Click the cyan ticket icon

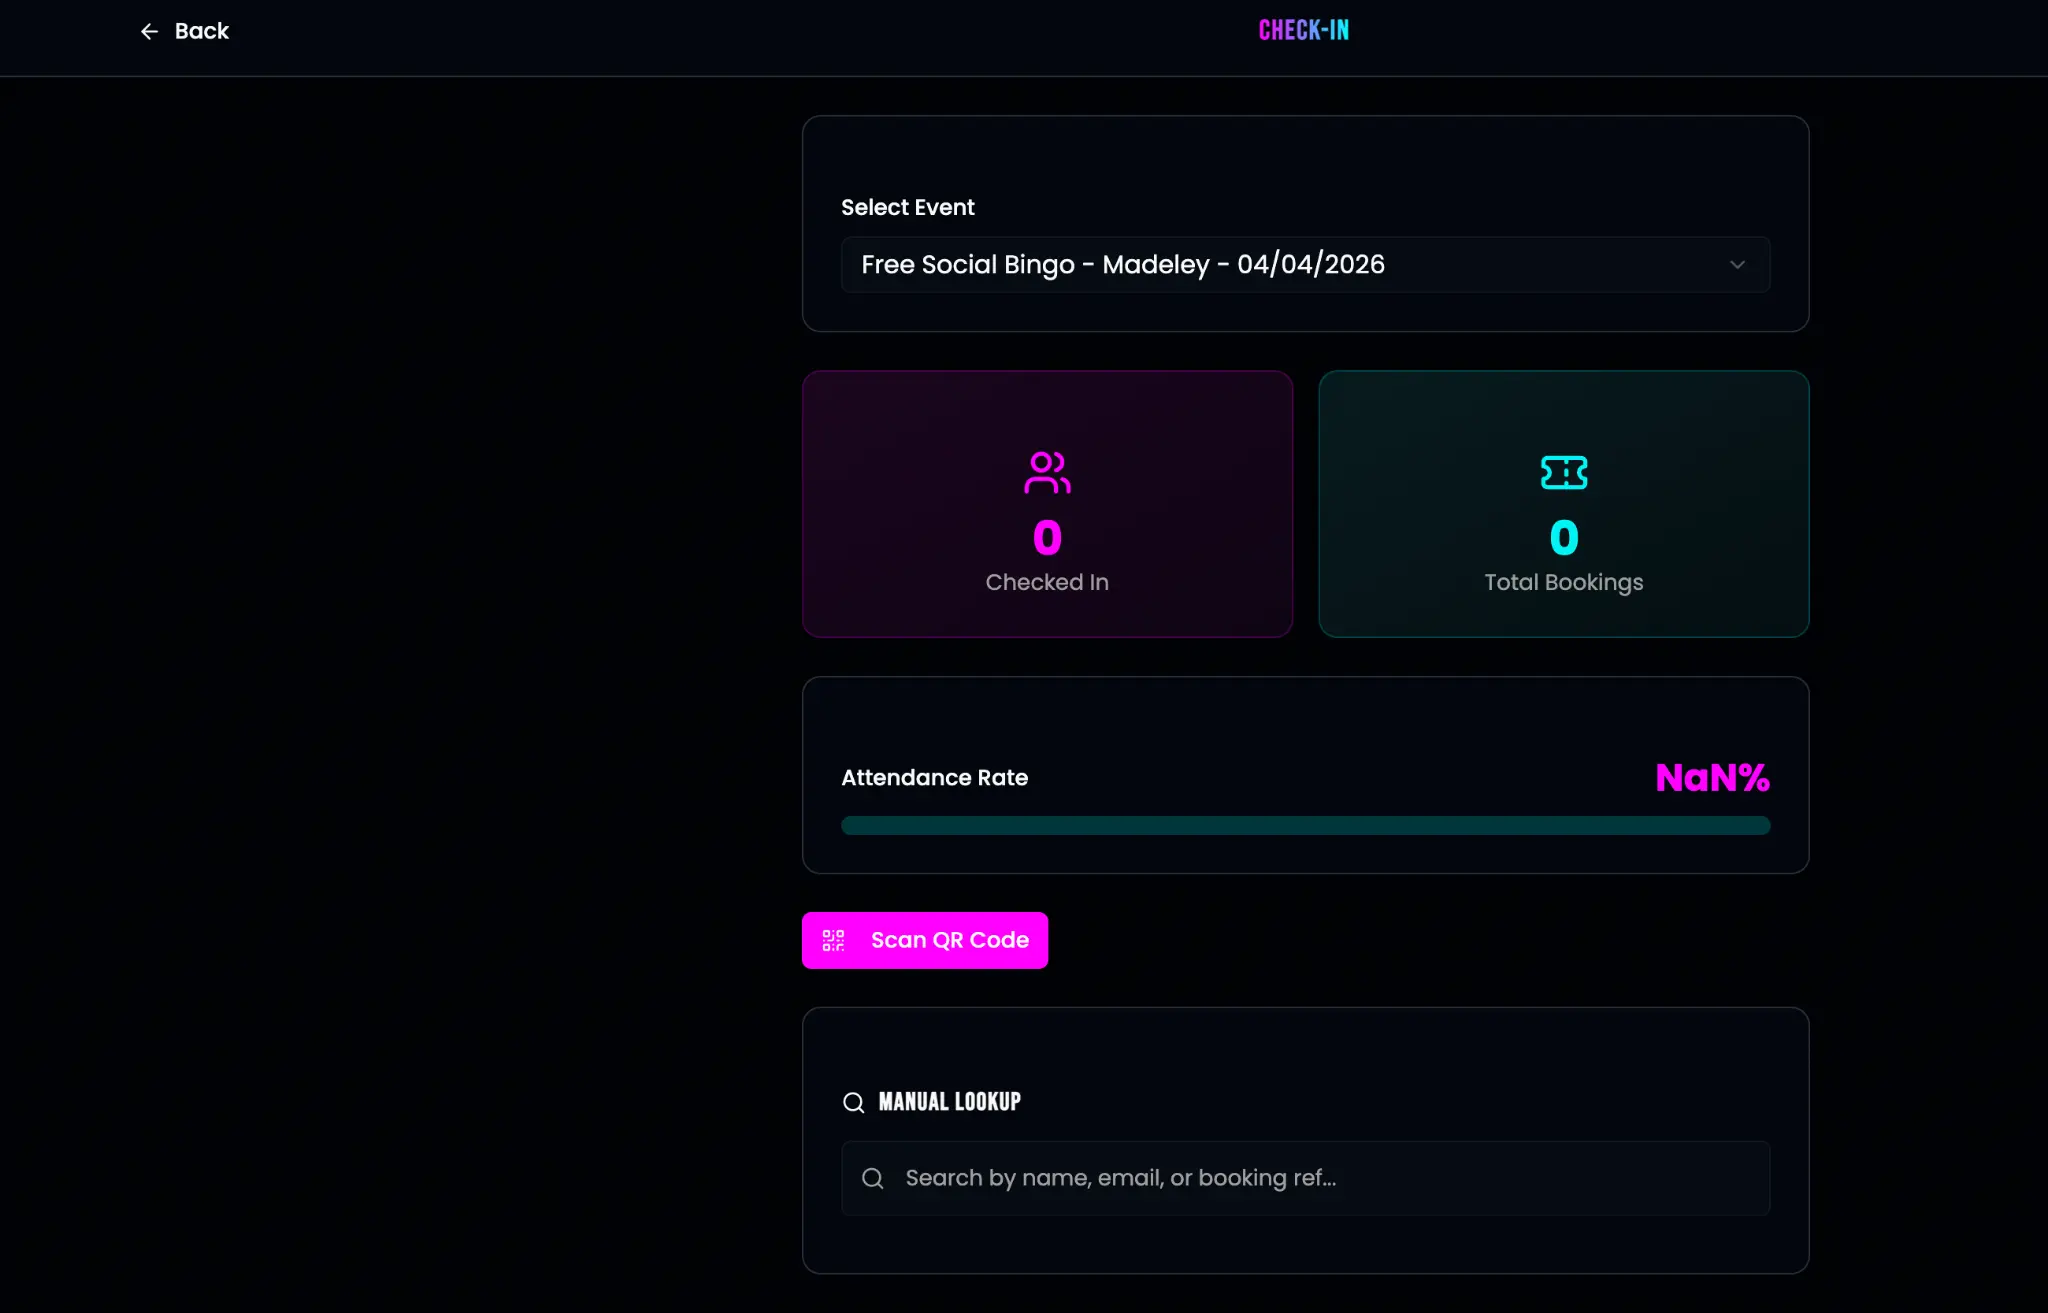pyautogui.click(x=1563, y=472)
